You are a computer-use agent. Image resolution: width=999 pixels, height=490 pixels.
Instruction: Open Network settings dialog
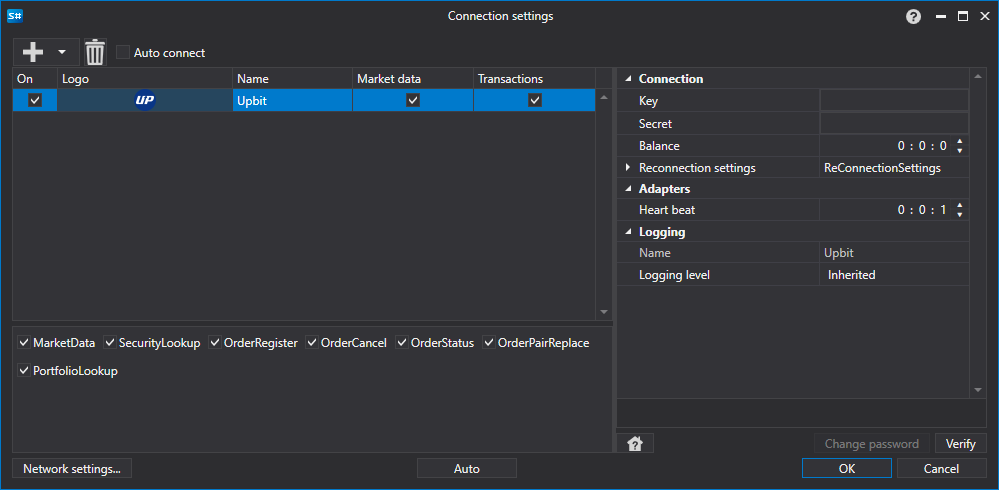[72, 469]
